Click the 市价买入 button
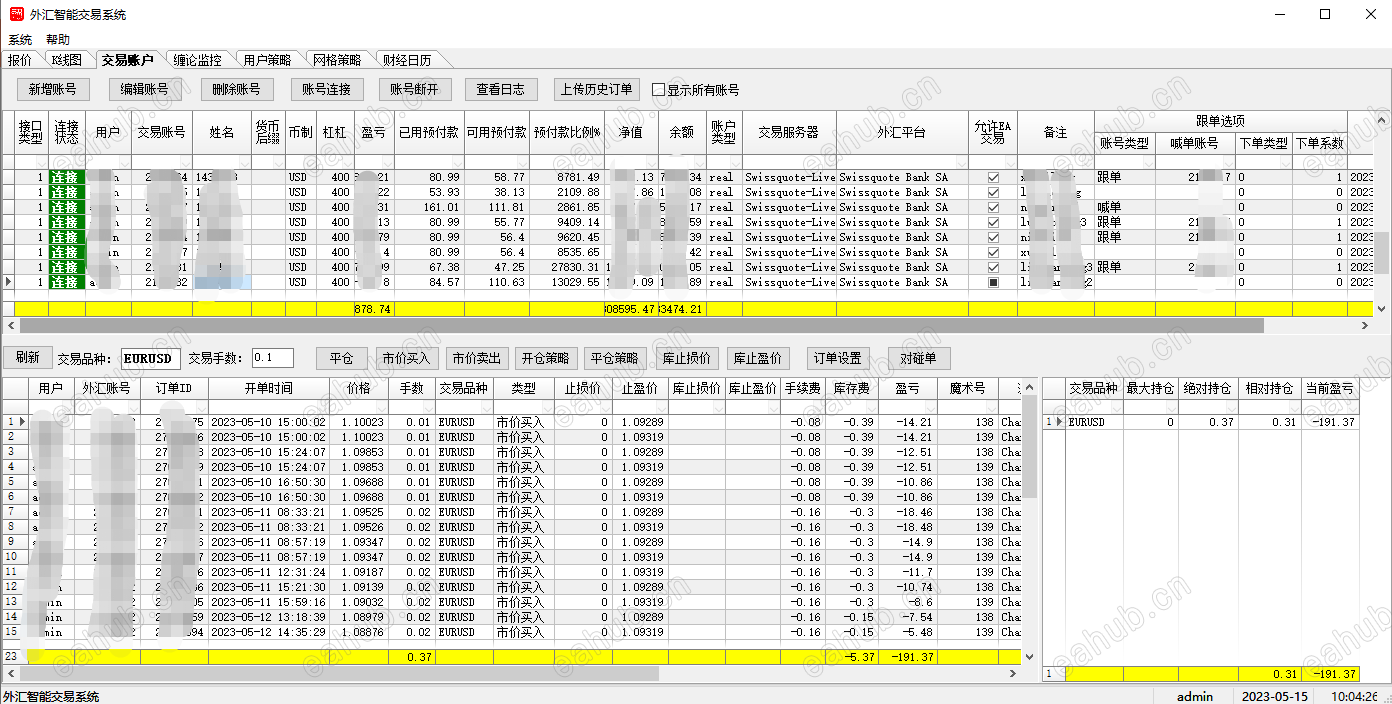Viewport: 1392px width, 704px height. 408,358
